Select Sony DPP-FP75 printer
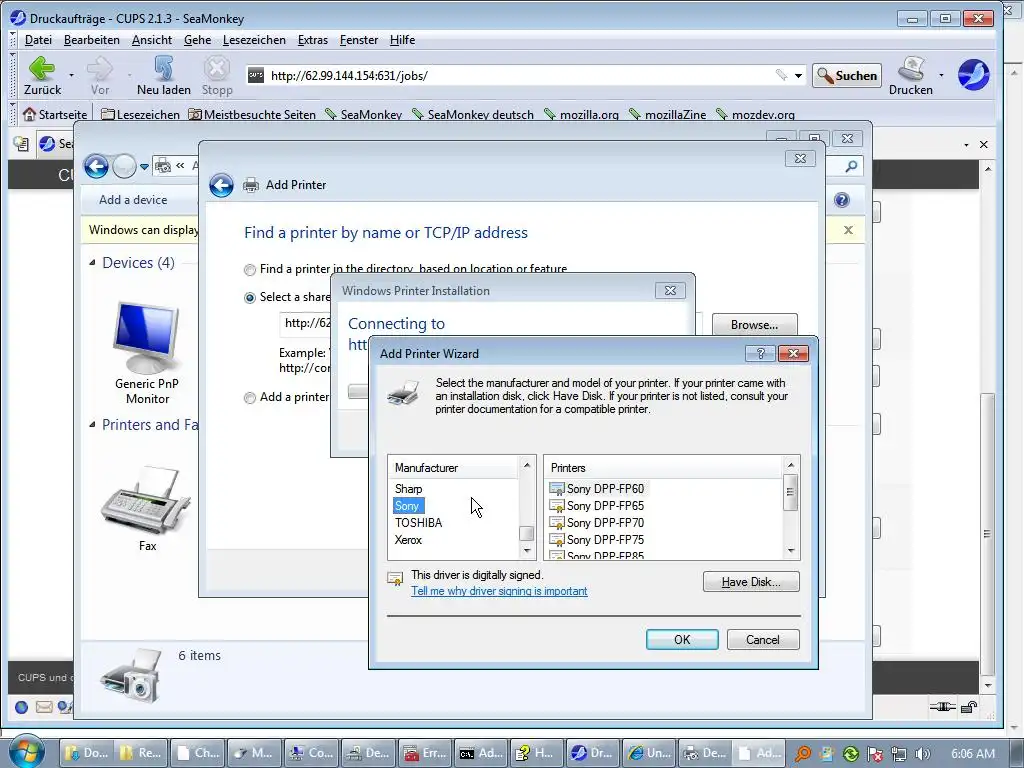Viewport: 1024px width, 768px height. (x=598, y=539)
